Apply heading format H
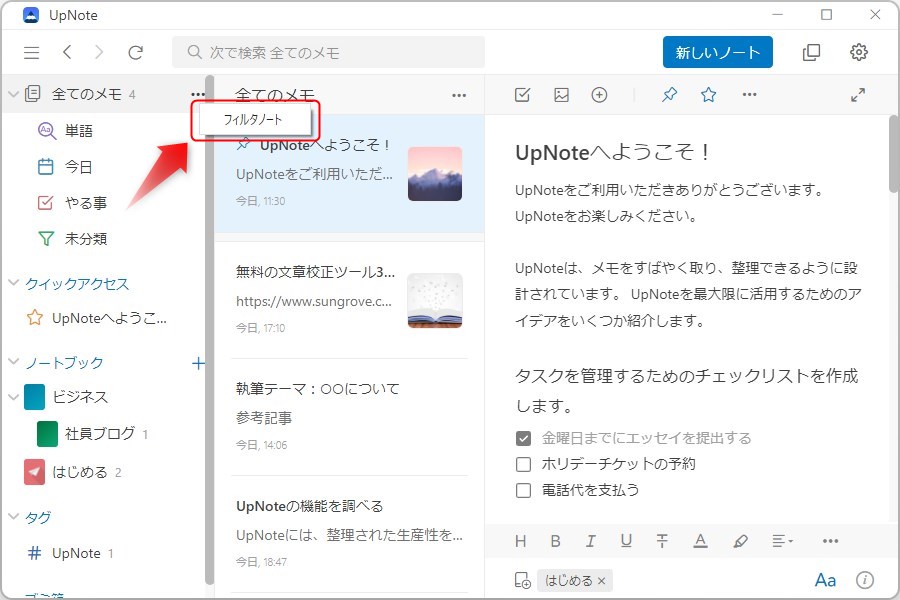Screen dimensions: 900x600 click(521, 541)
